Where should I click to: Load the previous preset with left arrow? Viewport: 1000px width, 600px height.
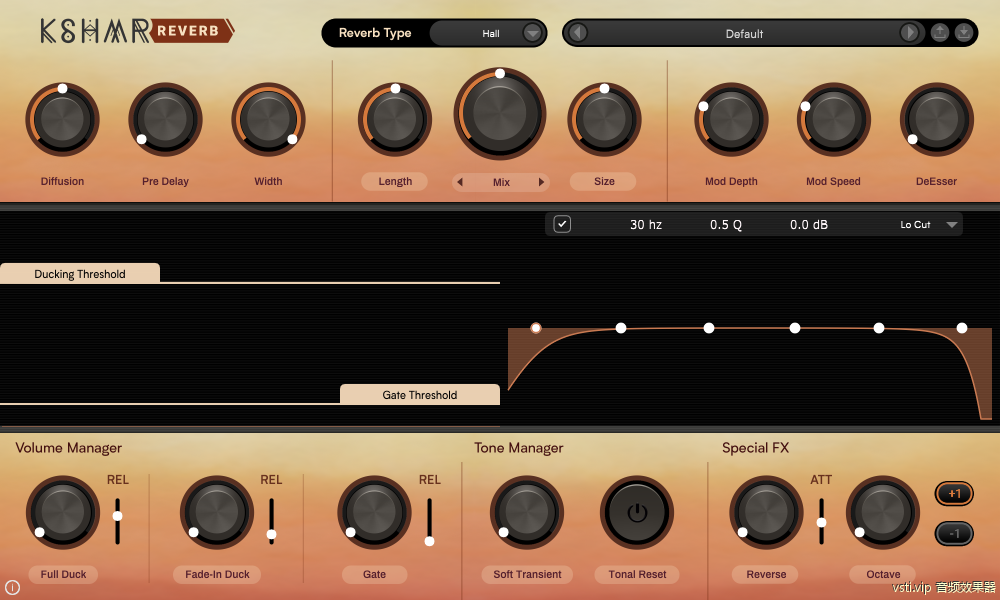point(578,33)
